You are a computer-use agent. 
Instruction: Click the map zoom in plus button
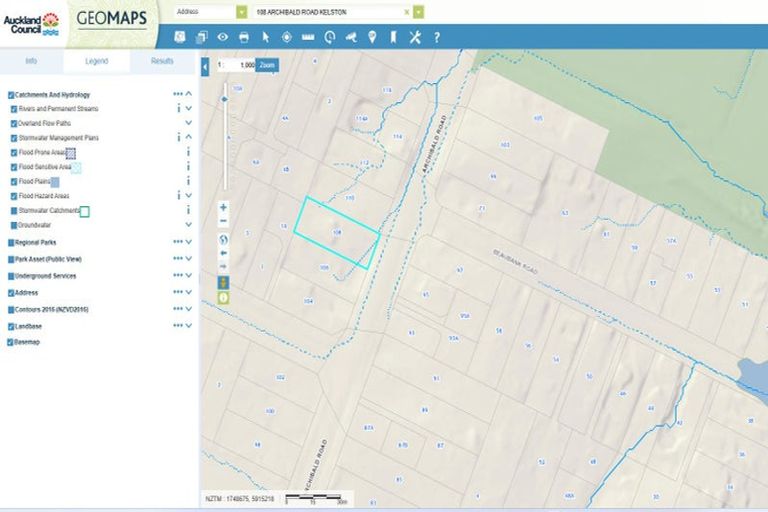click(223, 207)
